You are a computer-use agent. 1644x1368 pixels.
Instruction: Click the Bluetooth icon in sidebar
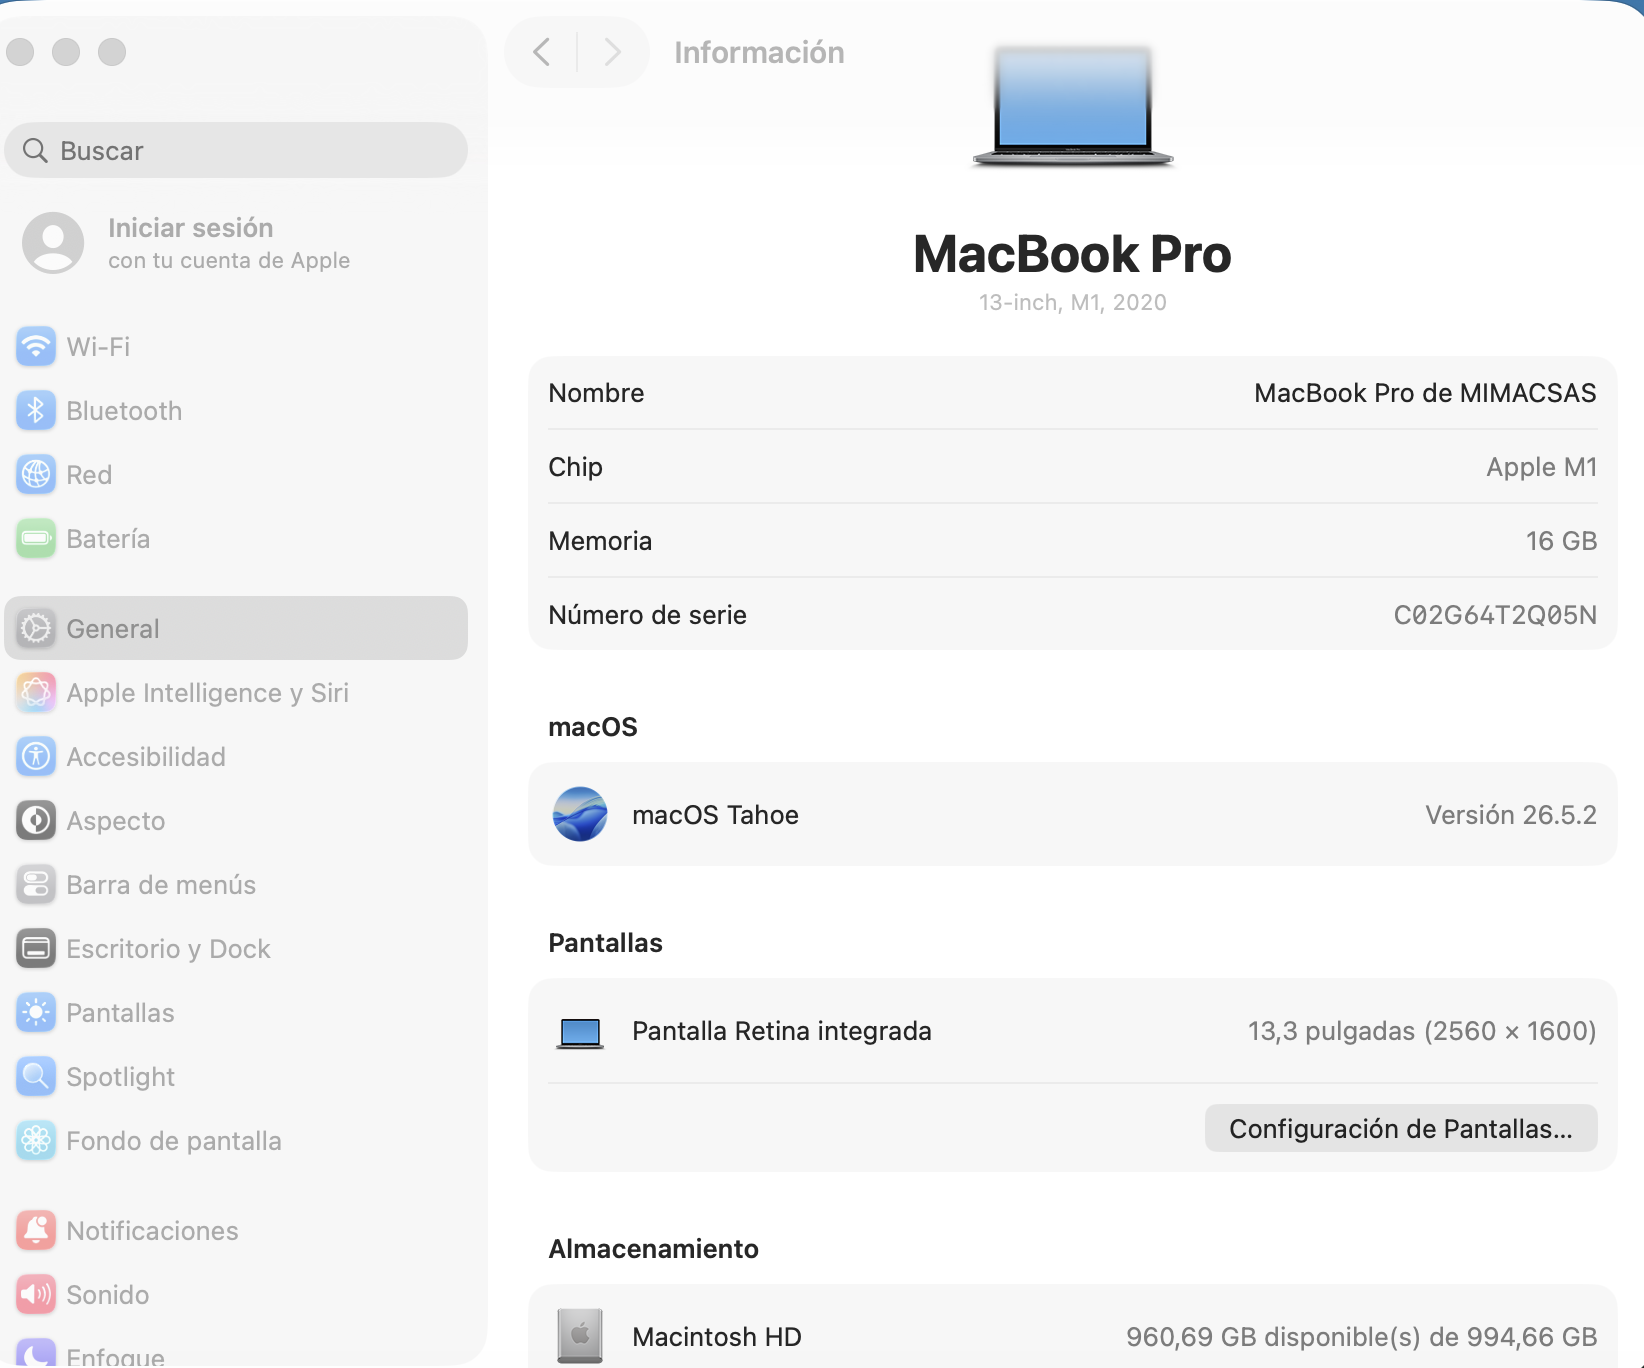(x=36, y=411)
